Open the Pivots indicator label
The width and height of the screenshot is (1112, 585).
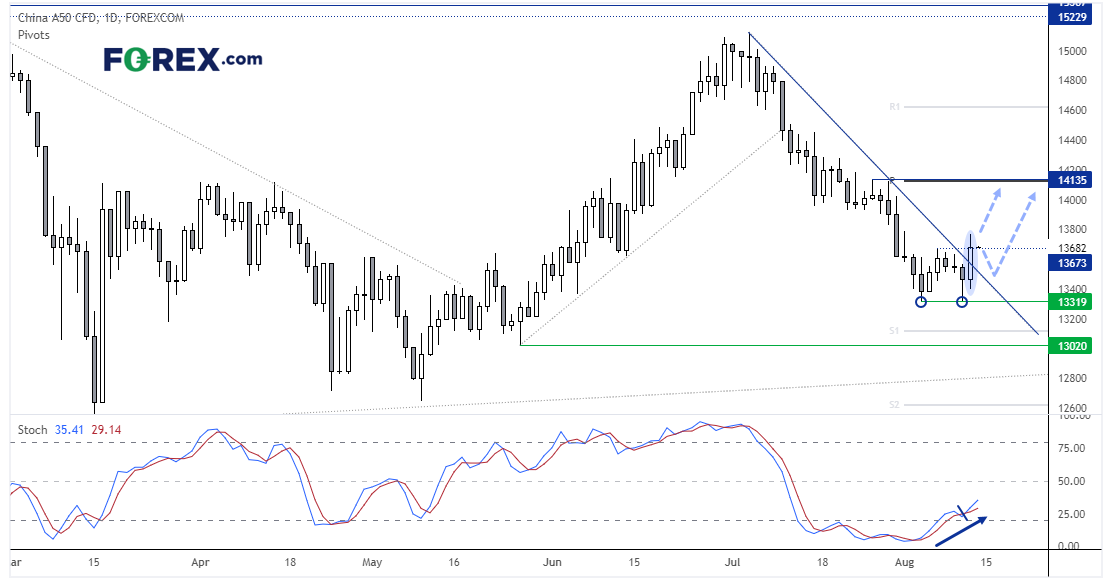tap(34, 34)
